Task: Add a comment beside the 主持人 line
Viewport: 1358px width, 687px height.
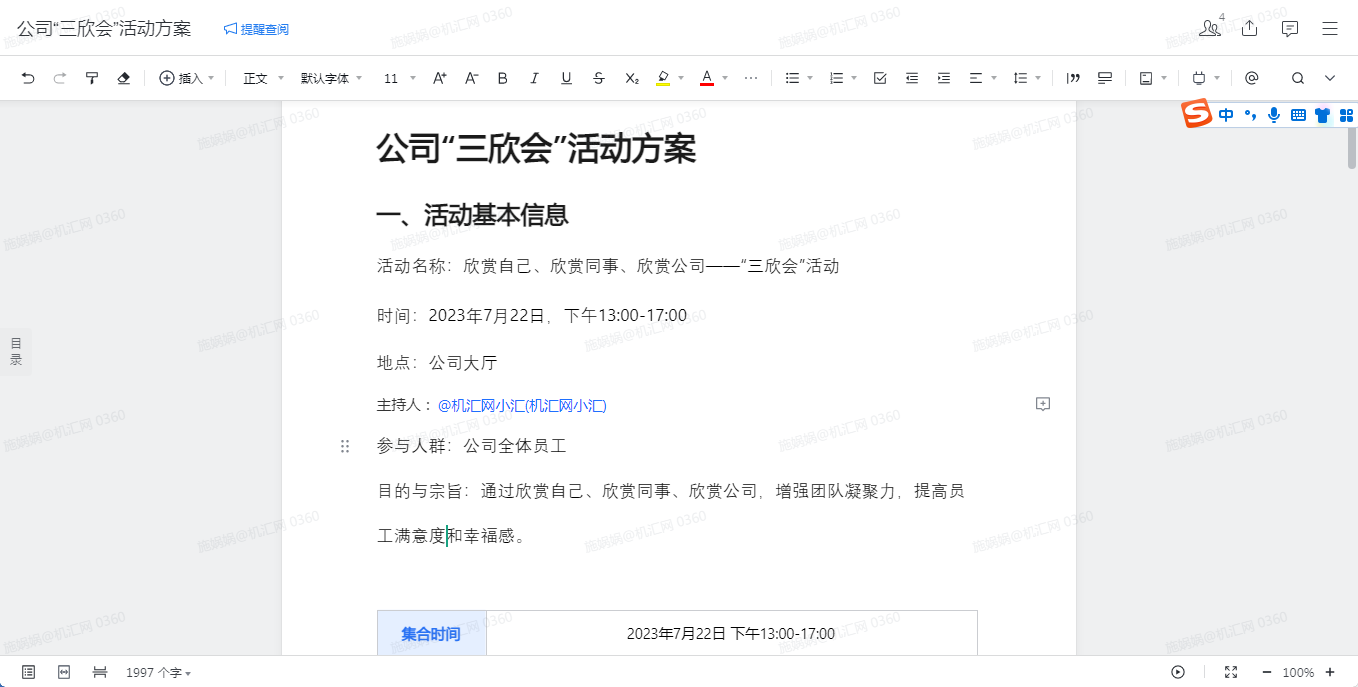Action: click(x=1043, y=404)
